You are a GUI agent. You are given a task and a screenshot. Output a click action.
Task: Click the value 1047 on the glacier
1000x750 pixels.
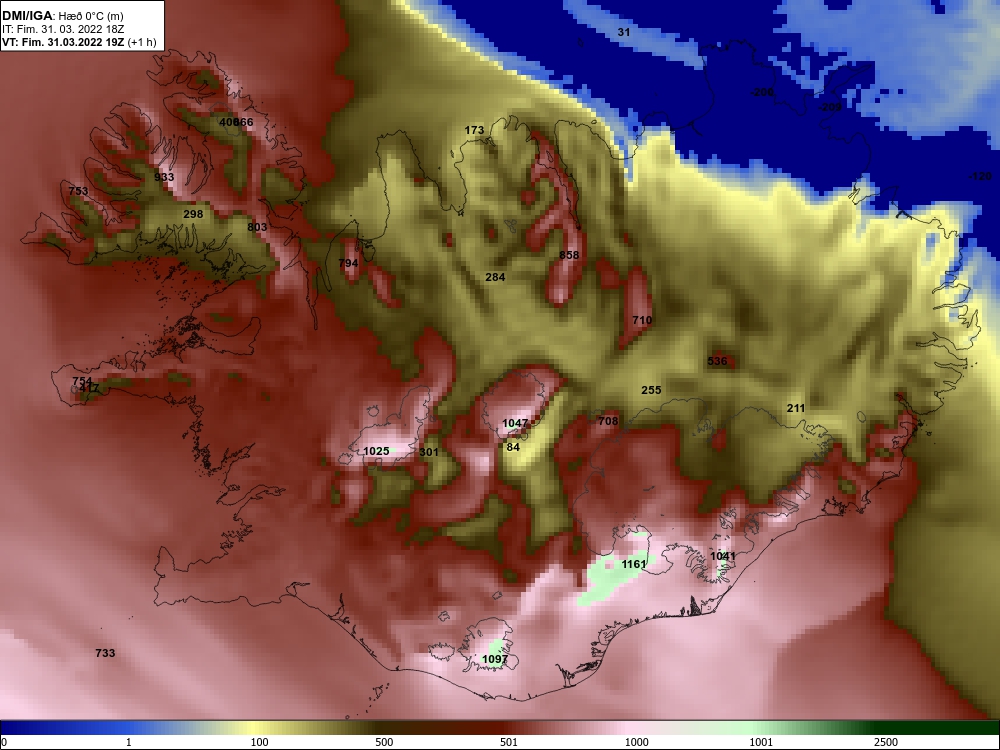pyautogui.click(x=515, y=423)
